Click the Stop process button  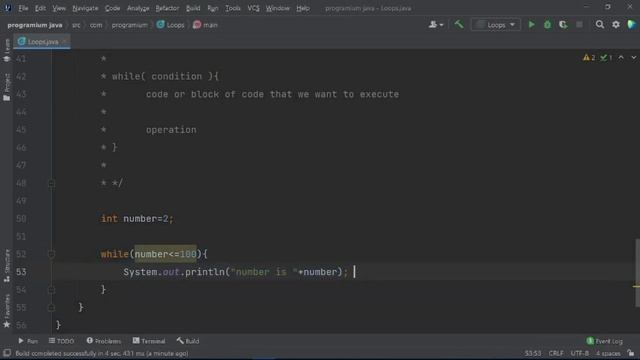pos(579,25)
